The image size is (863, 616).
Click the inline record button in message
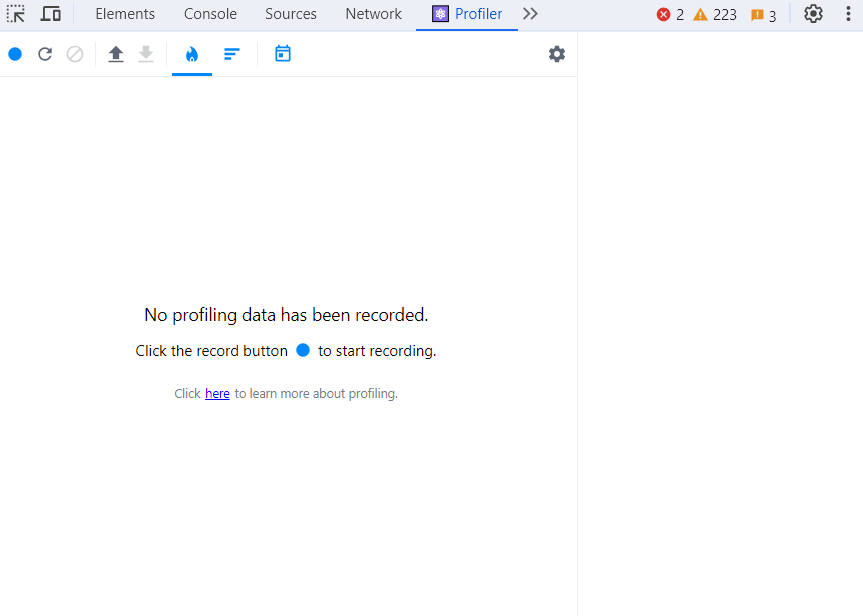click(x=303, y=350)
